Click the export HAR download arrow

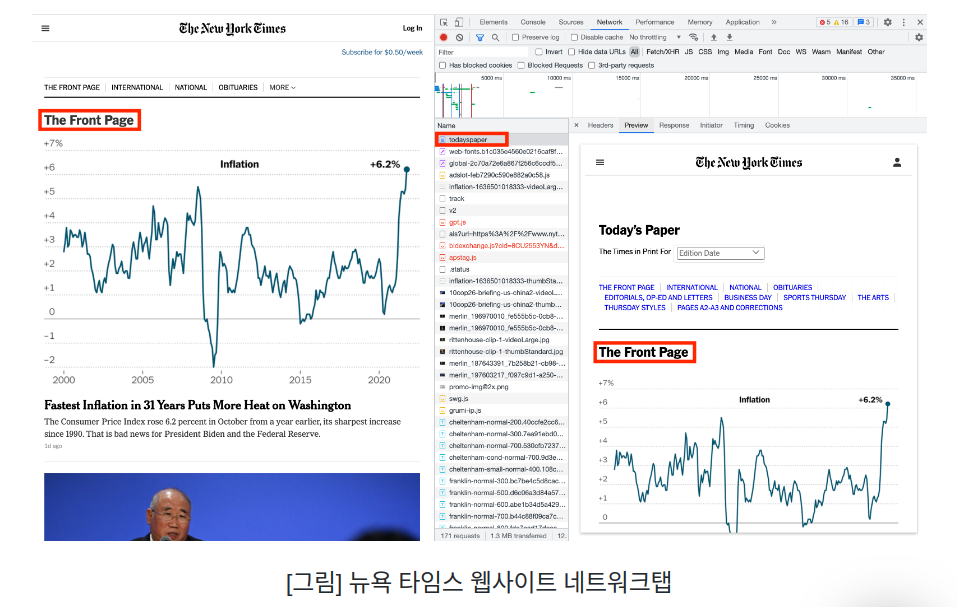(x=729, y=37)
